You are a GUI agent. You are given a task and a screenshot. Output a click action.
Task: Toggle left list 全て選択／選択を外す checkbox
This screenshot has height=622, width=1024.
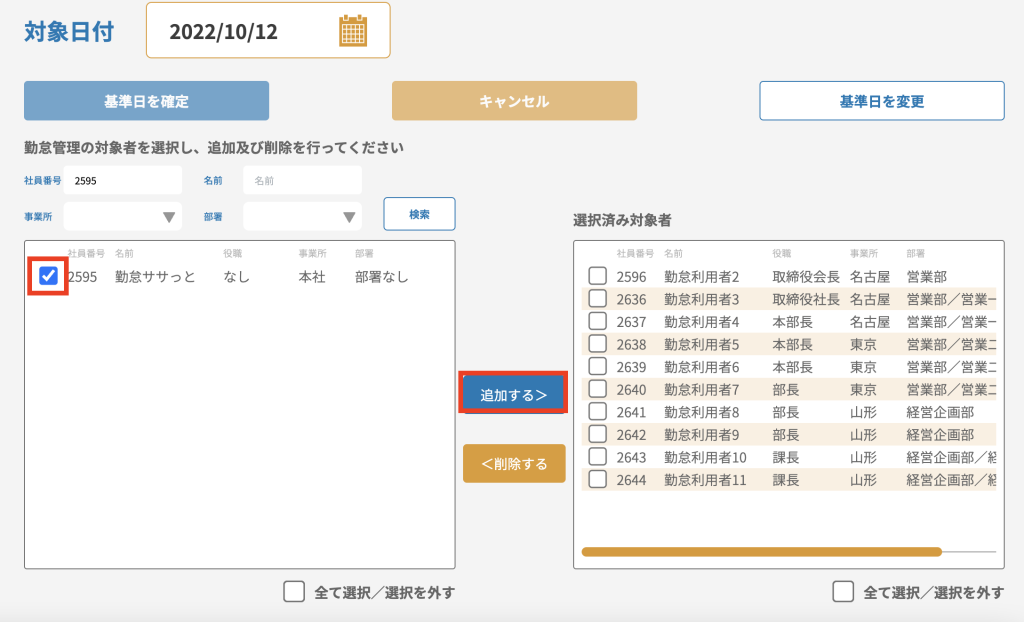294,592
